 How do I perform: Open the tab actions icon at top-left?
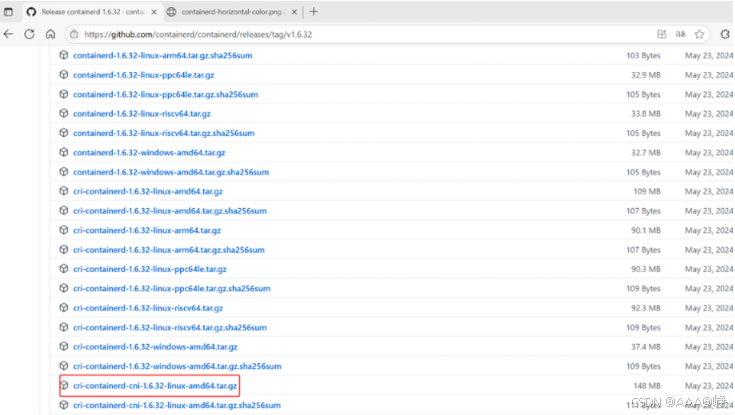pyautogui.click(x=8, y=12)
